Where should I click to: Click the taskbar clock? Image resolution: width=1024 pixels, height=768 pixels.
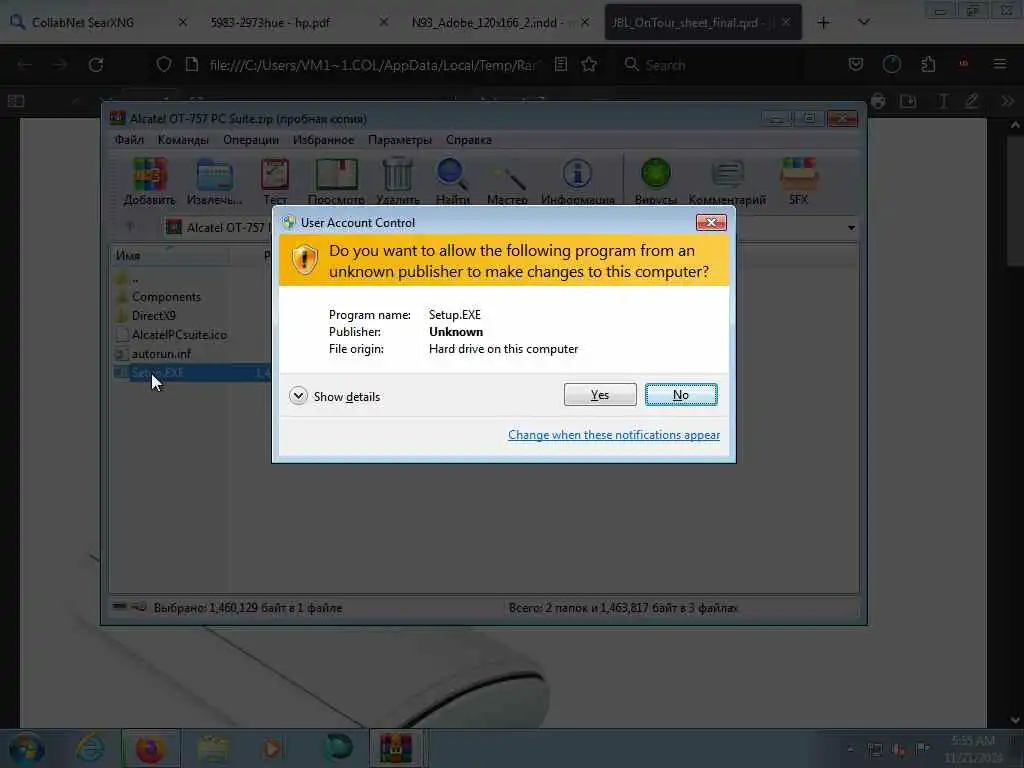tap(973, 749)
